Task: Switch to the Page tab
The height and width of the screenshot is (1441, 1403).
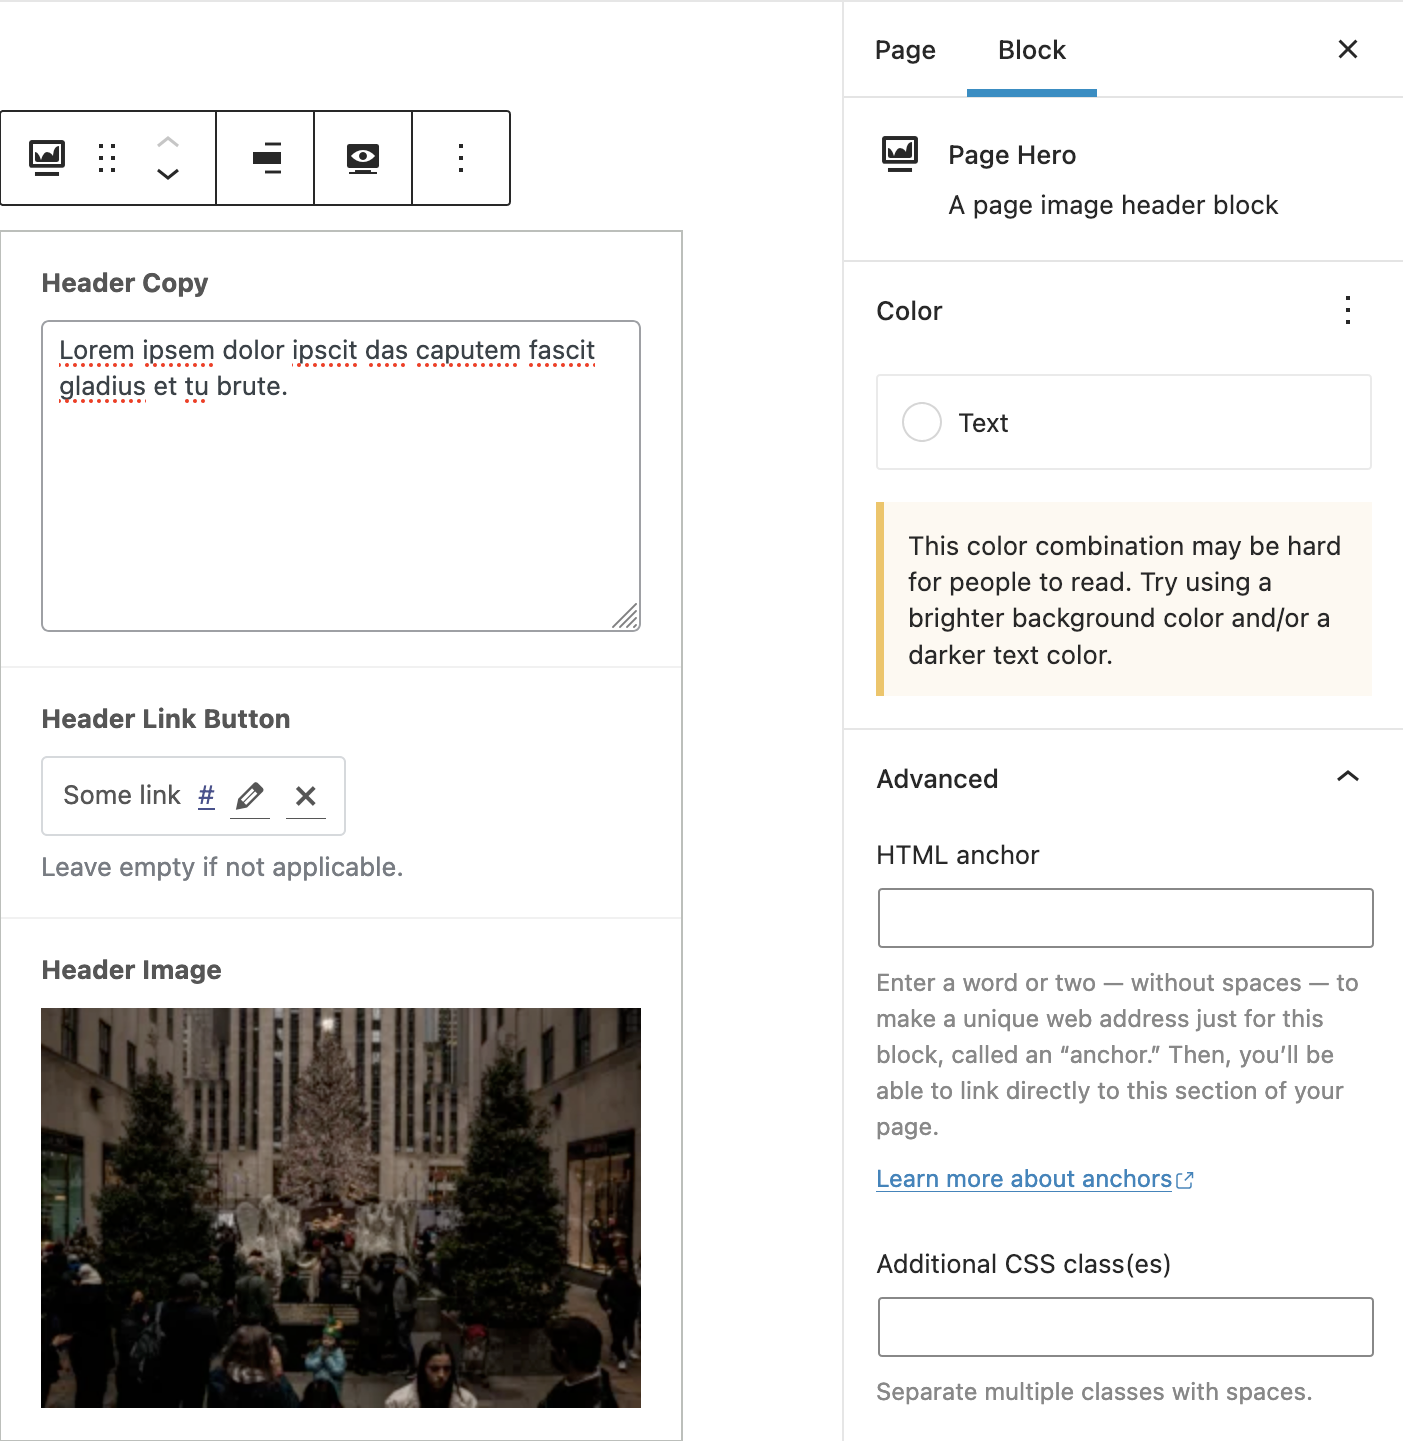Action: 904,49
